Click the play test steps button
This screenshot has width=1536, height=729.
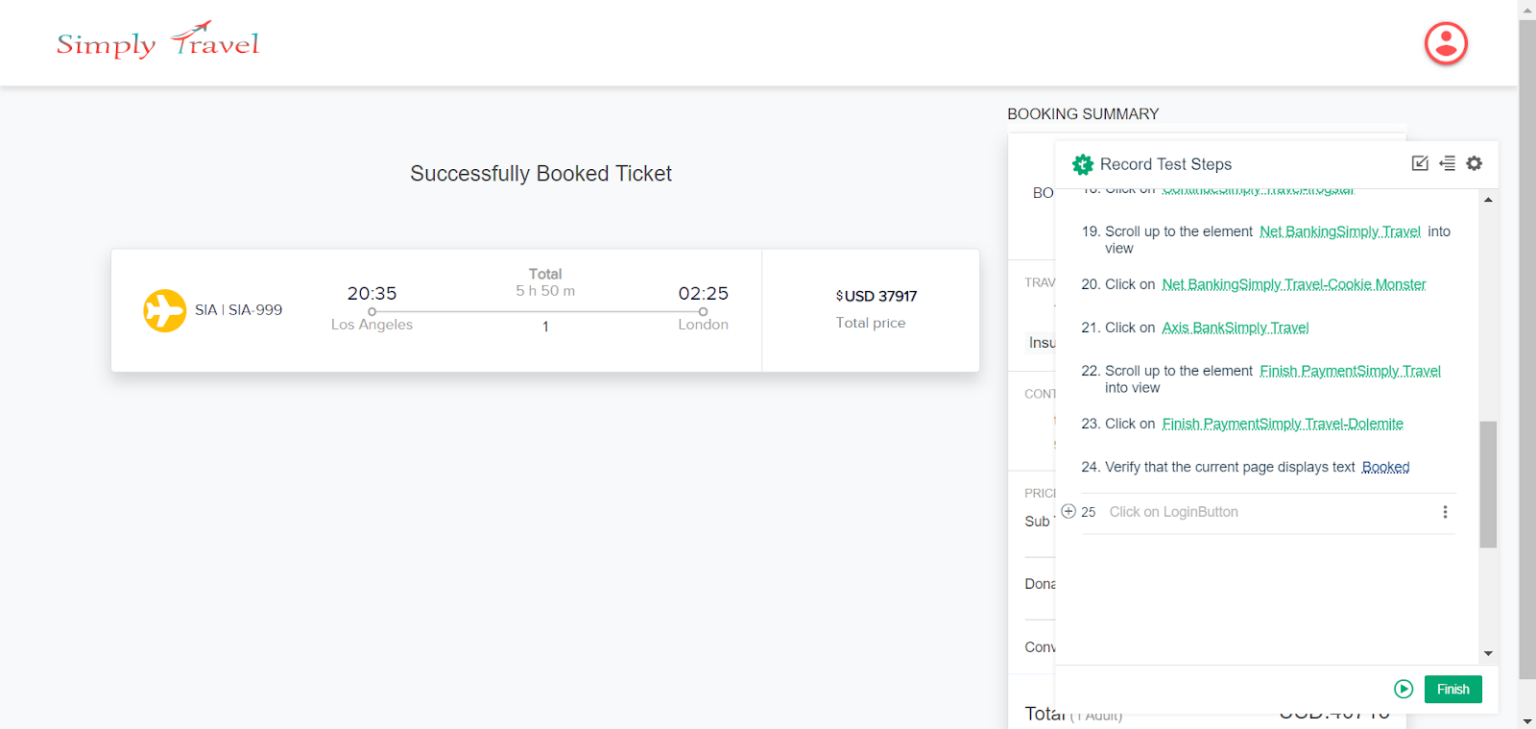tap(1404, 689)
